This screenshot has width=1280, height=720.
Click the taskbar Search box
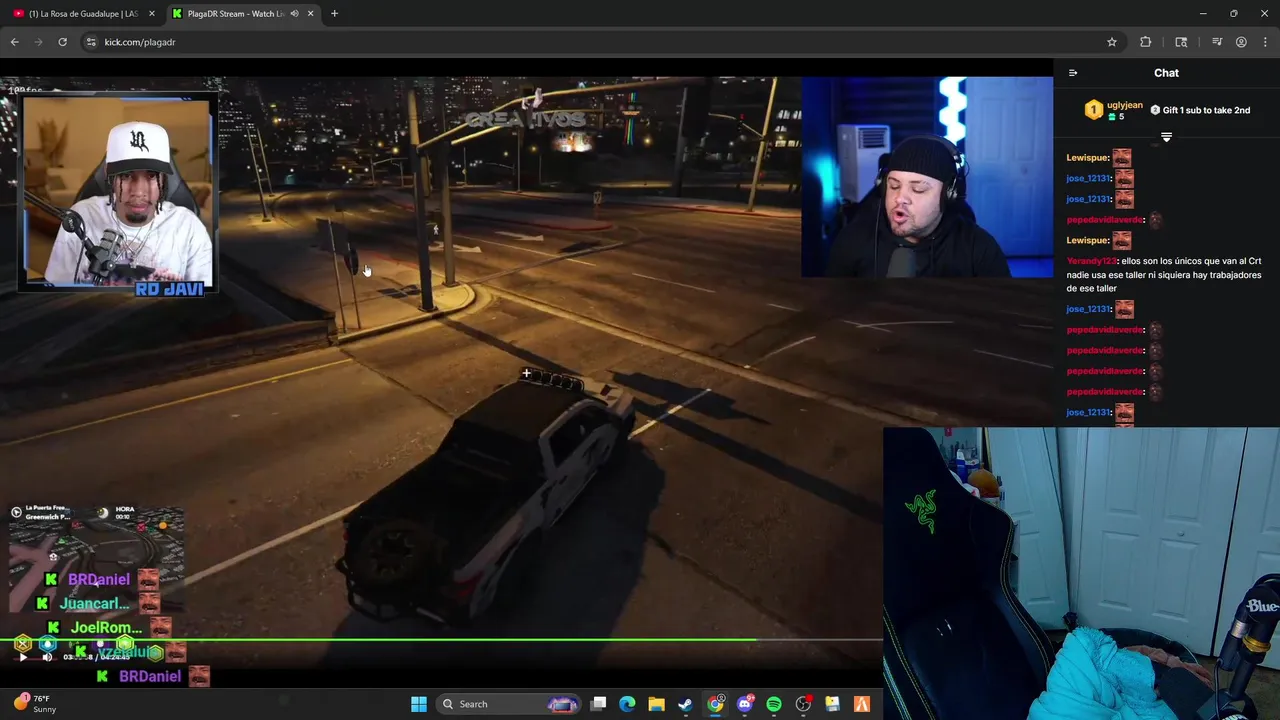pos(510,704)
